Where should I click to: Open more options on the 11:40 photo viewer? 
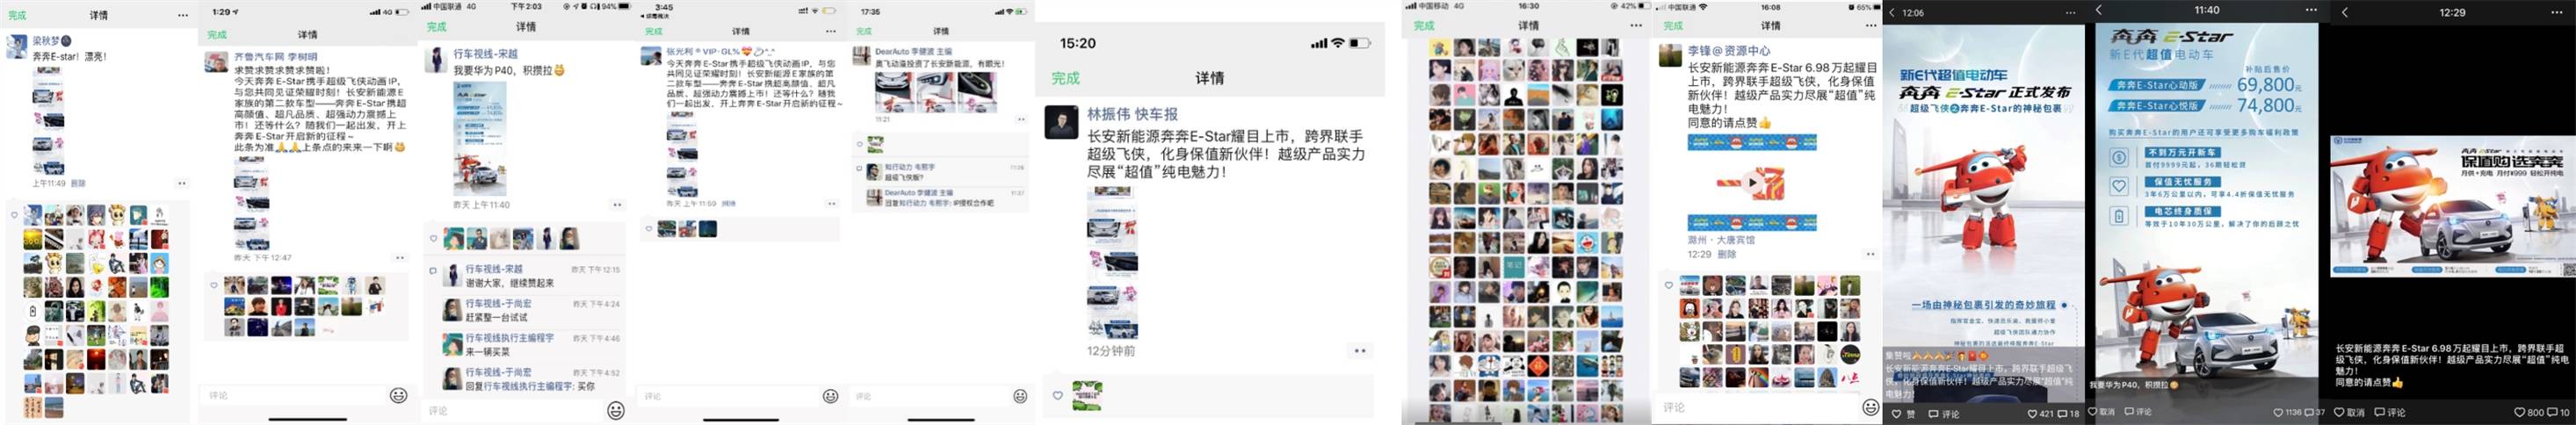2309,10
